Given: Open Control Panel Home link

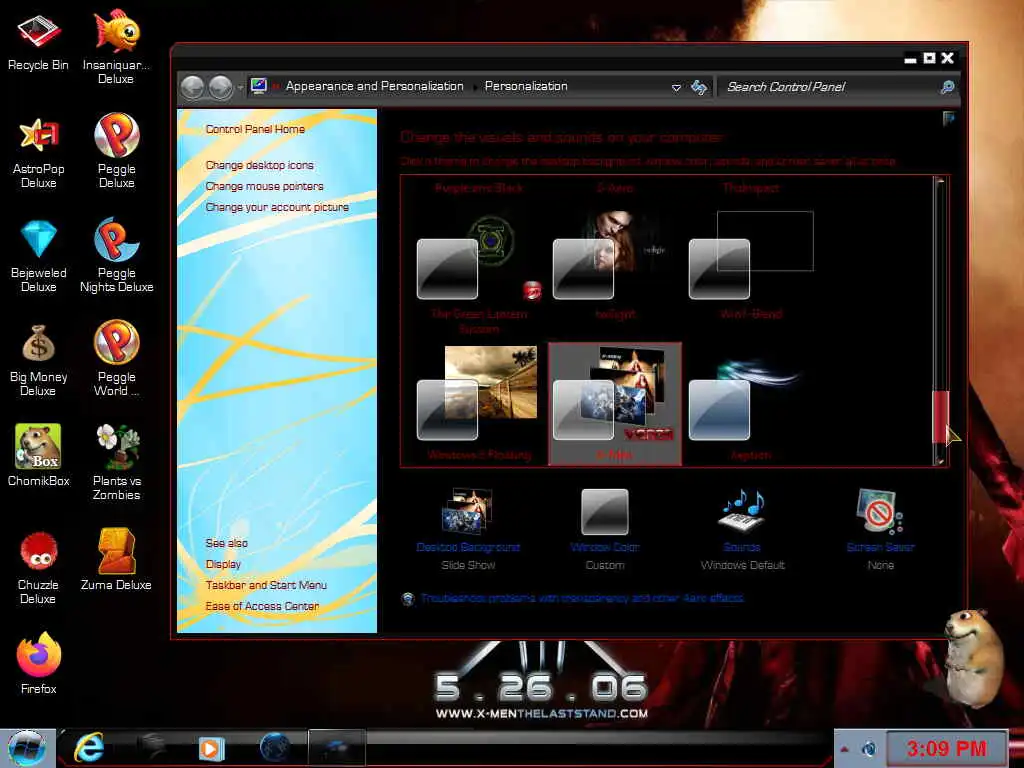Looking at the screenshot, I should coord(255,129).
